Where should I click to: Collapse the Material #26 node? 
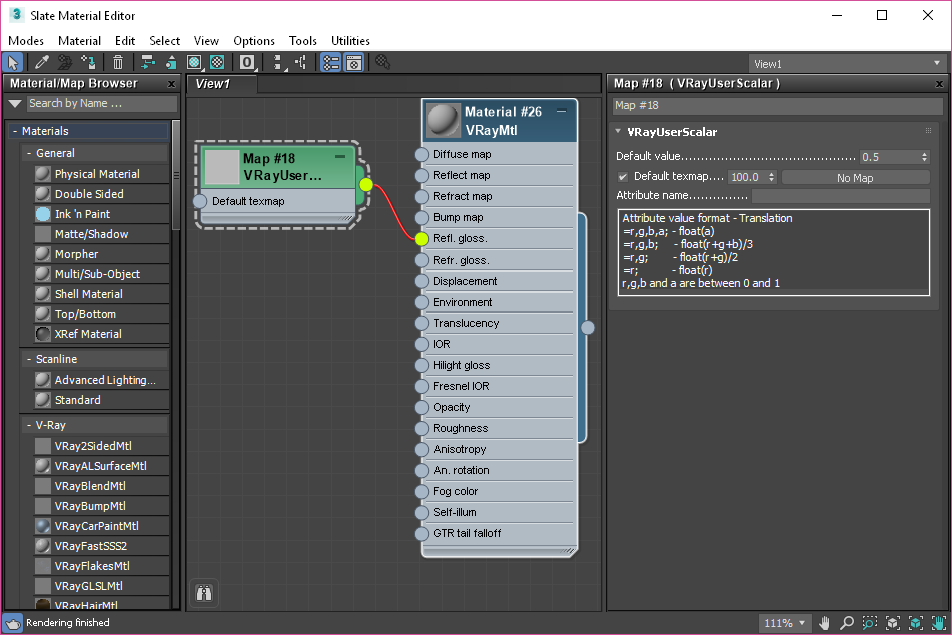[562, 111]
